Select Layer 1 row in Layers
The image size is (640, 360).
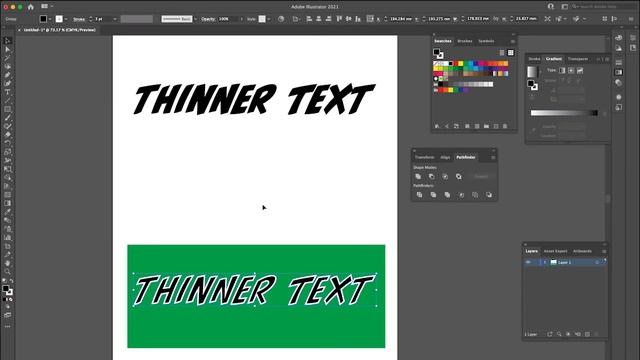565,262
